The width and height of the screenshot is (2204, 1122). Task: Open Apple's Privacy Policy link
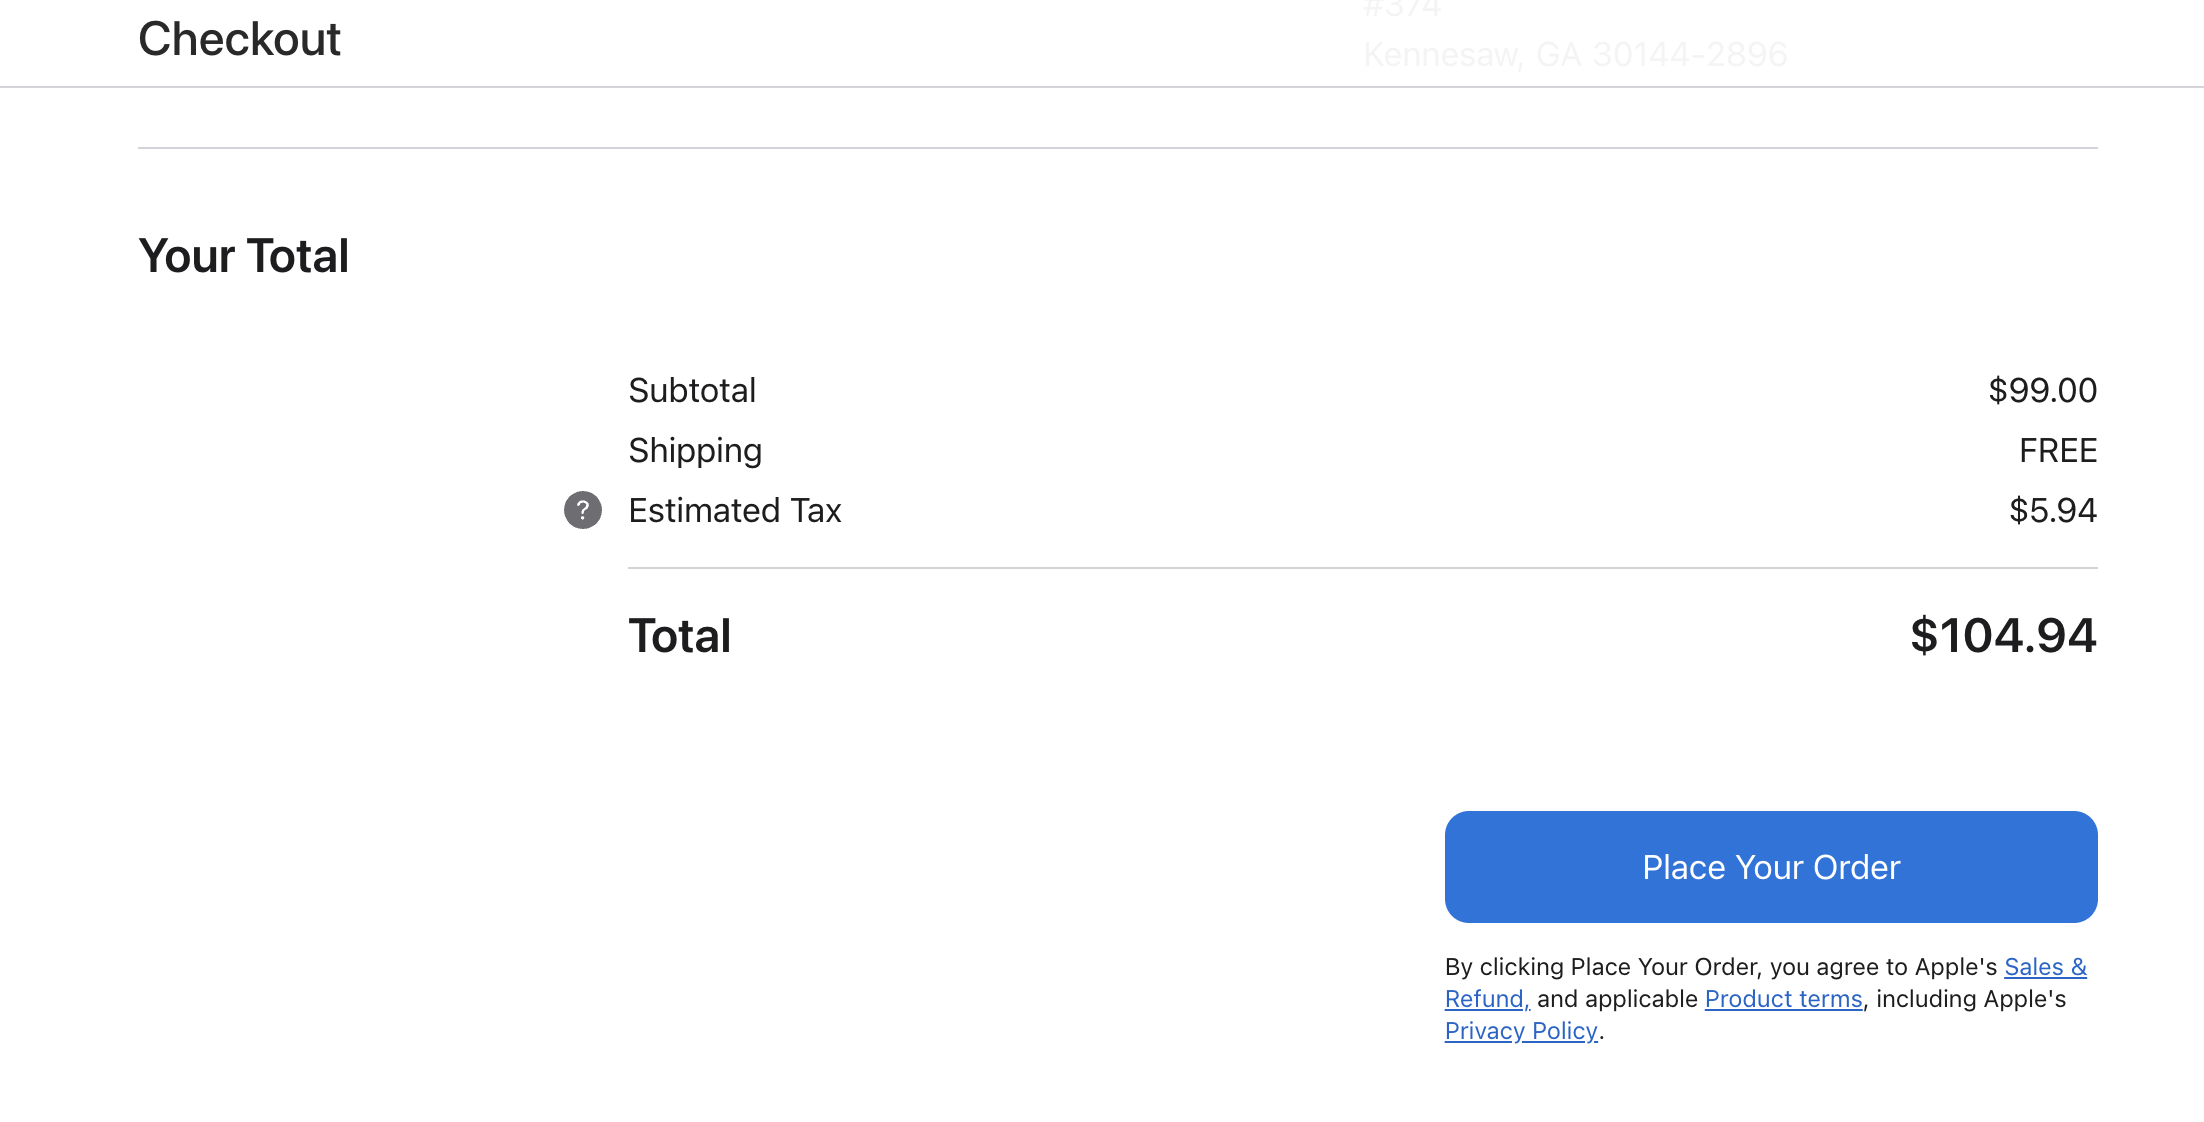pyautogui.click(x=1521, y=1031)
